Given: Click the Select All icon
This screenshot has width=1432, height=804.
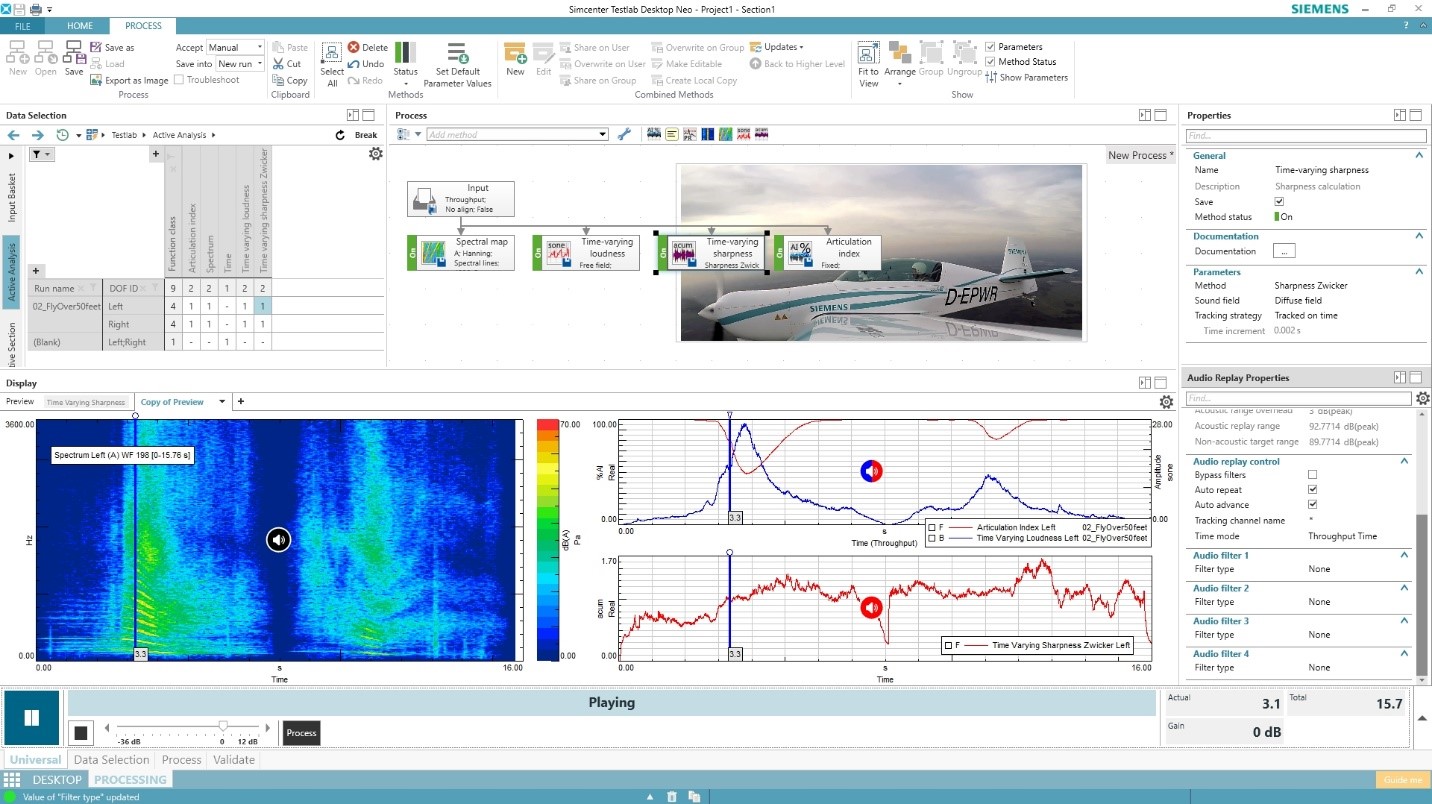Looking at the screenshot, I should pyautogui.click(x=332, y=54).
